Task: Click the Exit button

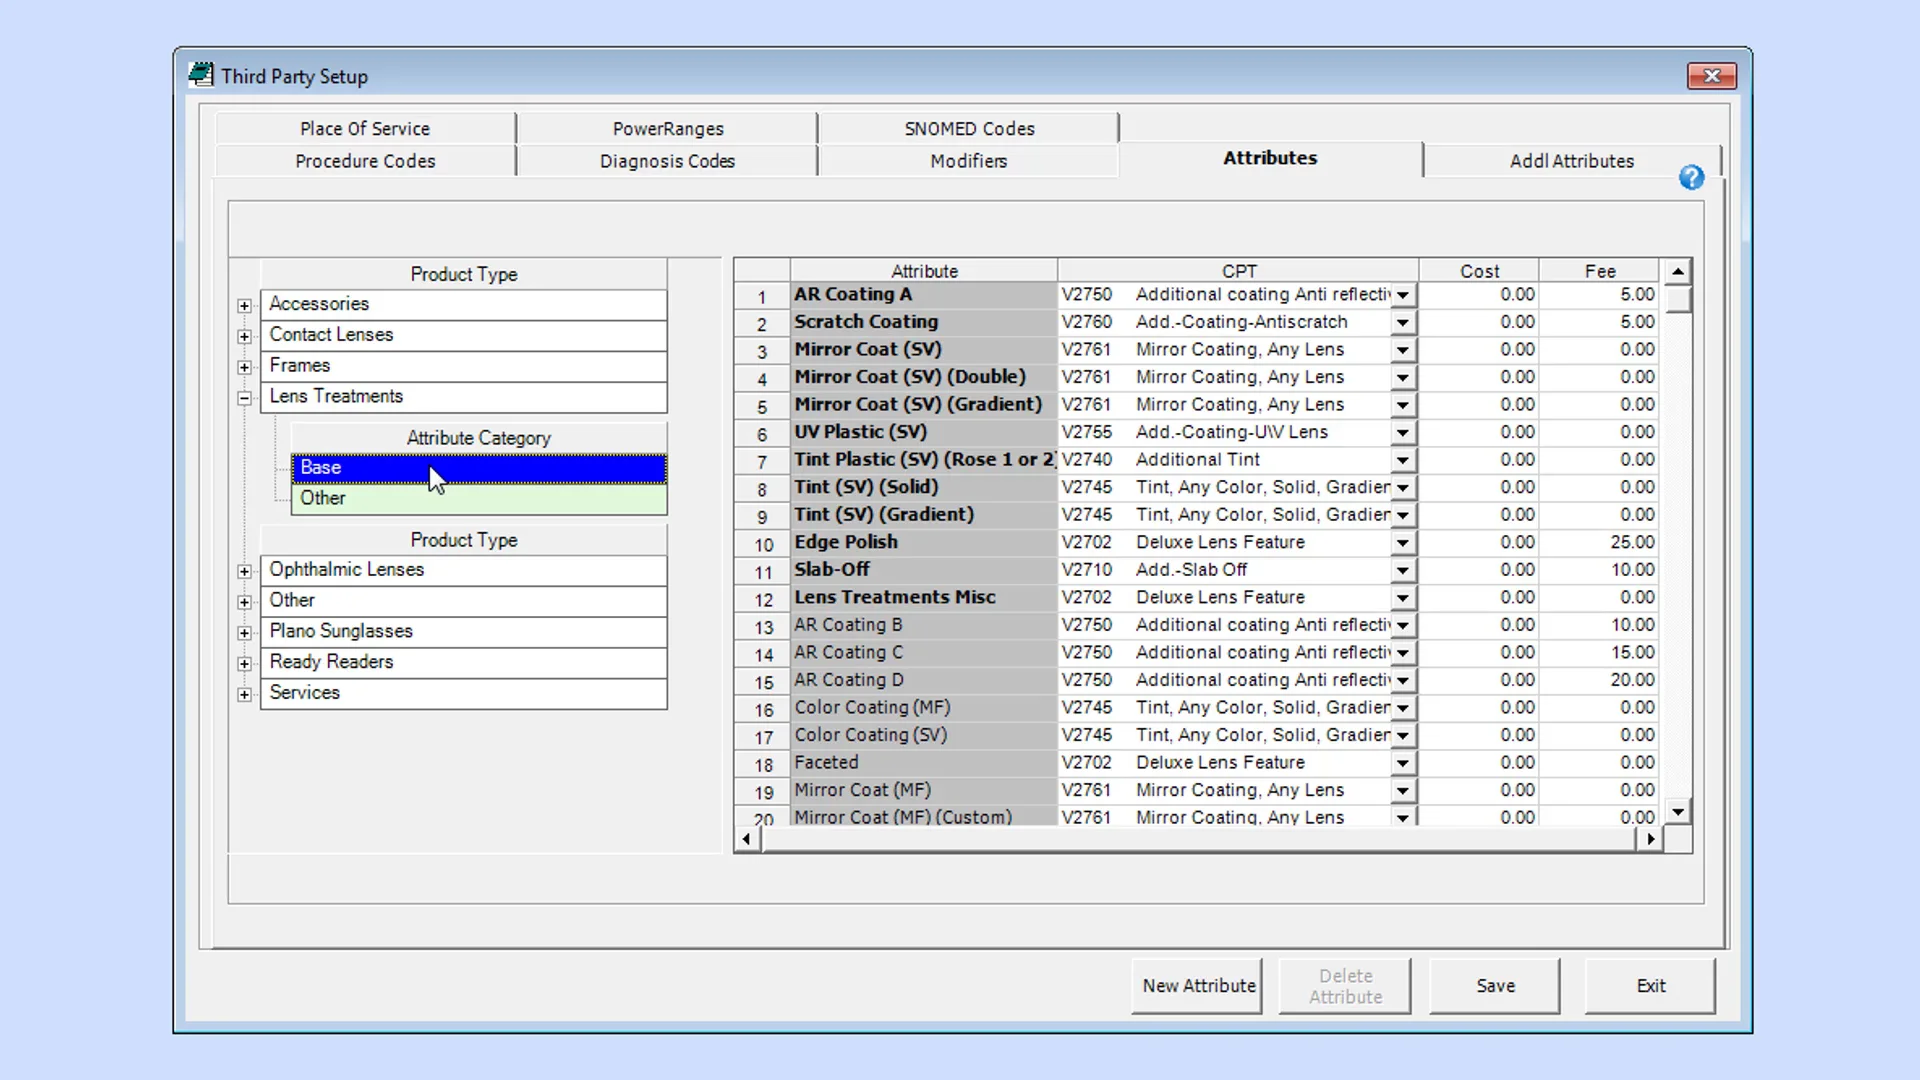Action: (x=1650, y=986)
